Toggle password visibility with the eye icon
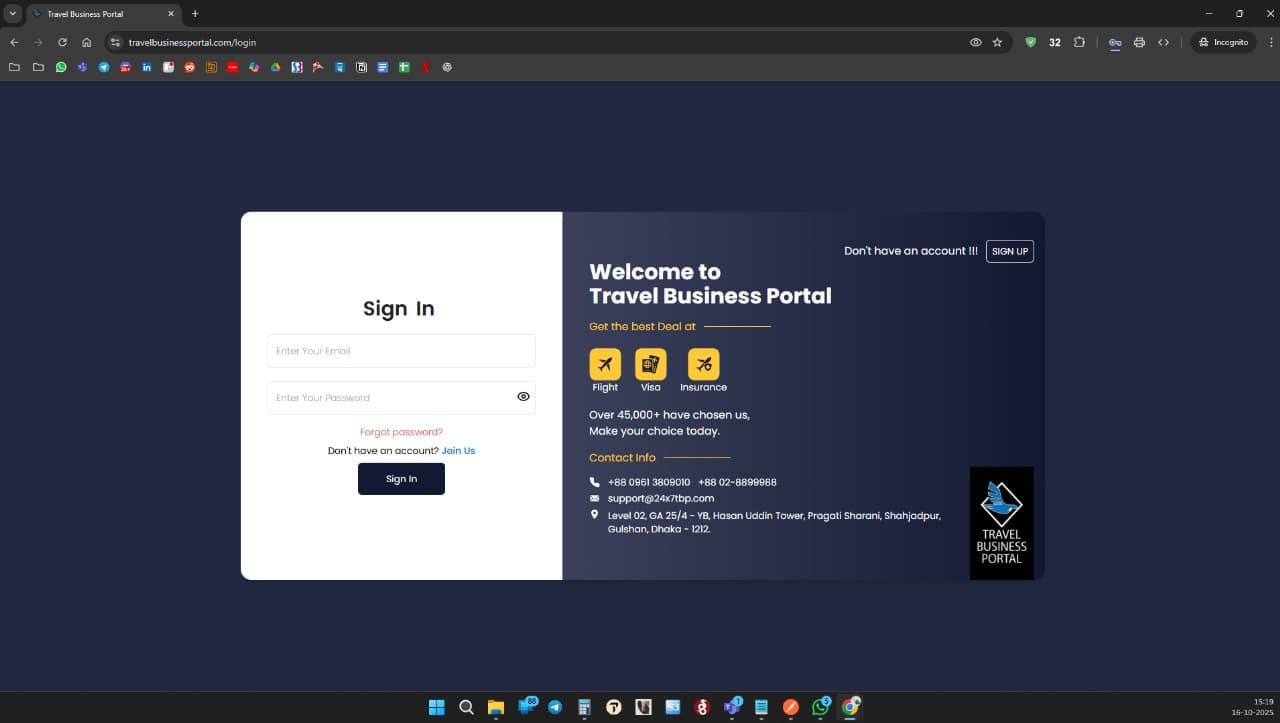This screenshot has width=1280, height=723. [x=523, y=397]
